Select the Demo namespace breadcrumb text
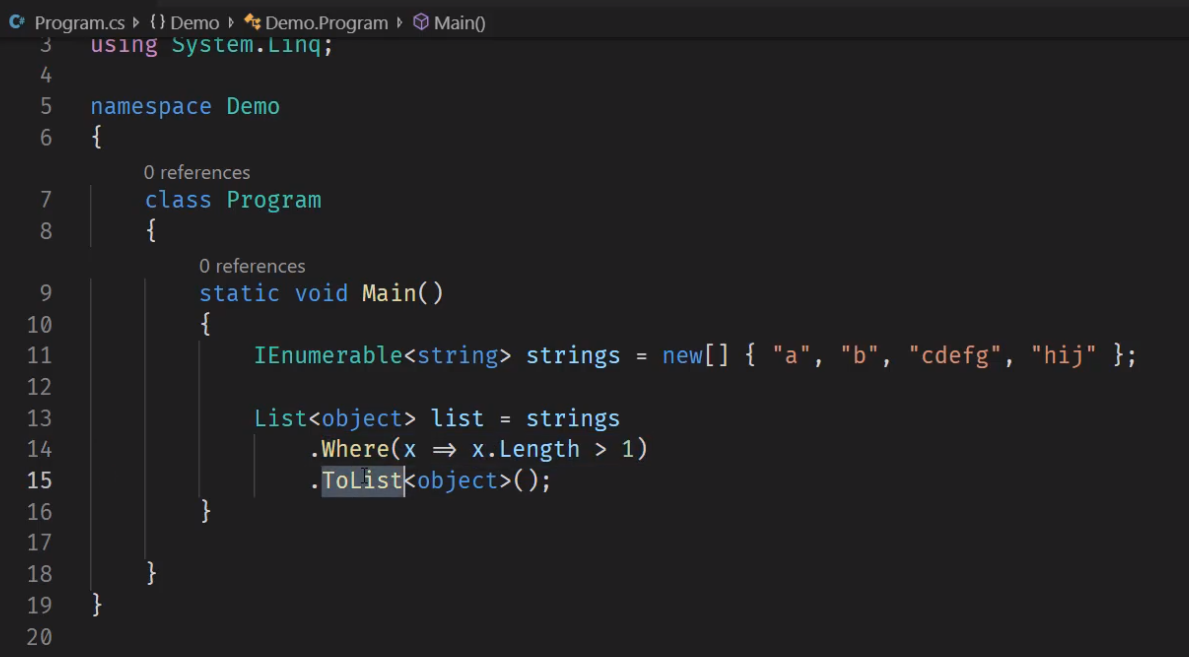The width and height of the screenshot is (1189, 657). pos(195,22)
